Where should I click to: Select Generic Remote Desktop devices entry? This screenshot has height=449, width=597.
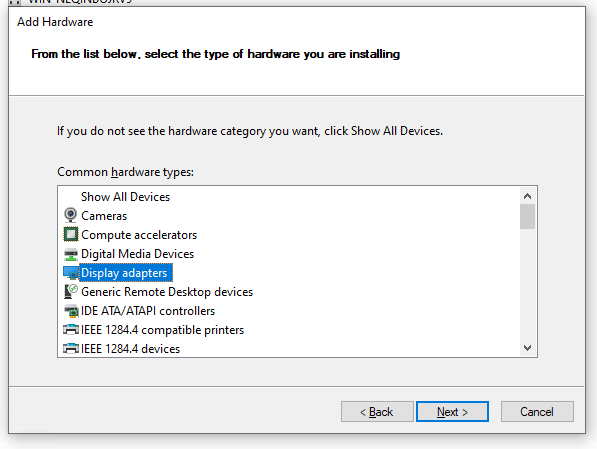click(167, 292)
